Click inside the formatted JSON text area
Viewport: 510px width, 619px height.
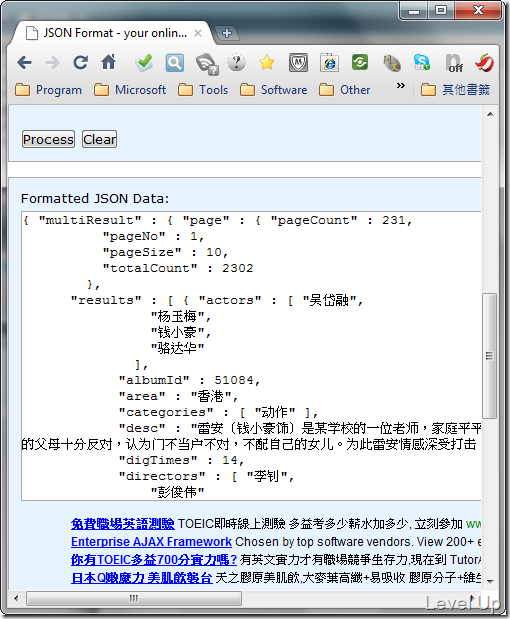[x=251, y=356]
